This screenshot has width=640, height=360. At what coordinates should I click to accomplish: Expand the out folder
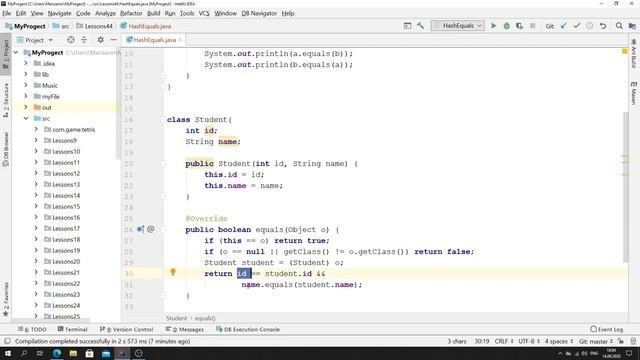[26, 107]
